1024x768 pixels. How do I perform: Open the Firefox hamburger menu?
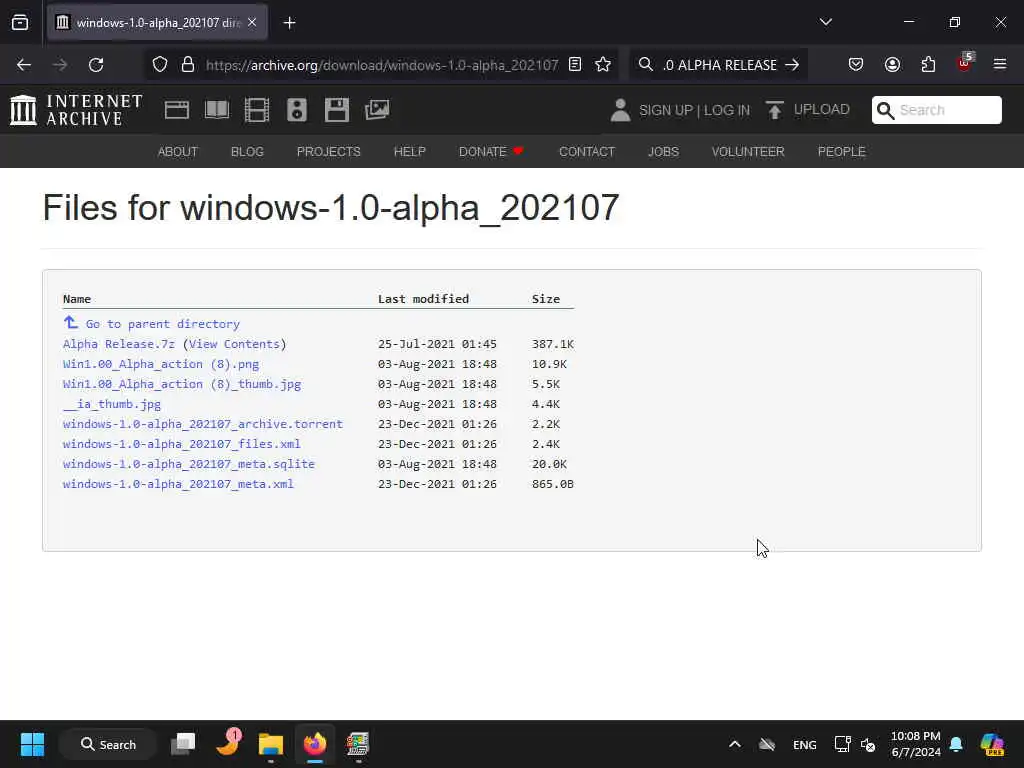coord(1000,65)
